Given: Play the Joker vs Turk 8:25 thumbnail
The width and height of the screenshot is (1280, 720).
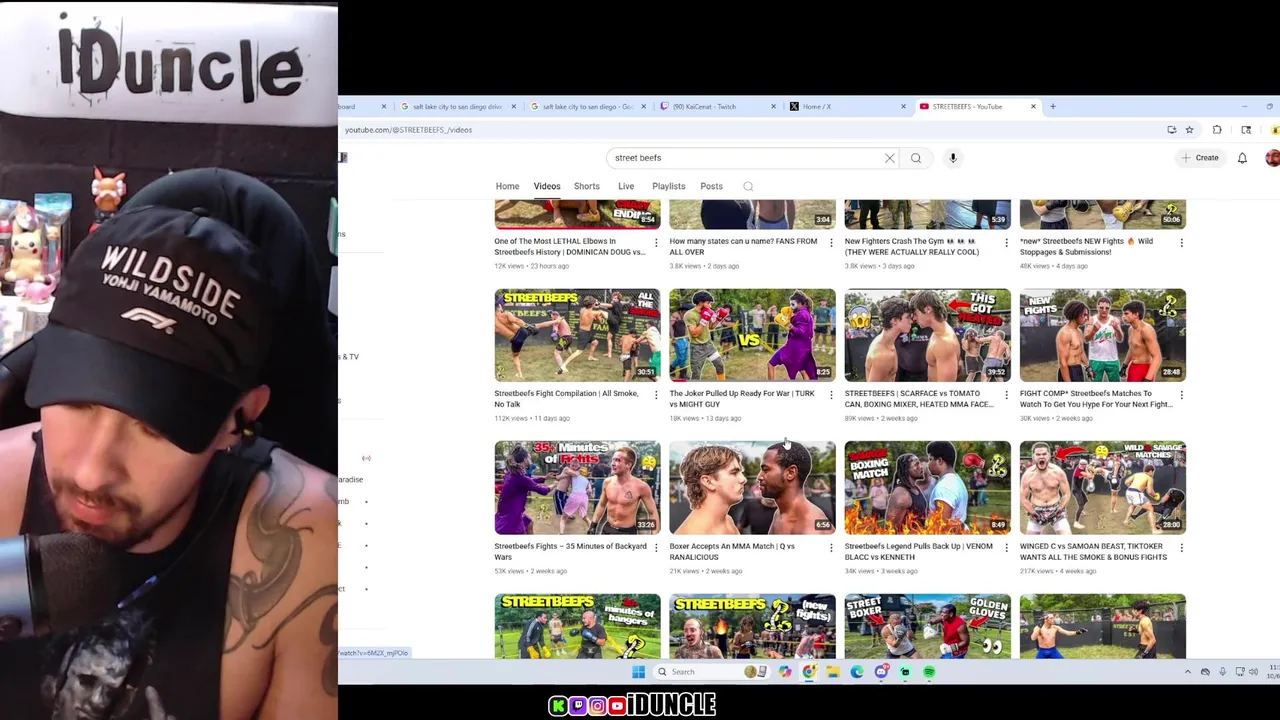Looking at the screenshot, I should 752,335.
